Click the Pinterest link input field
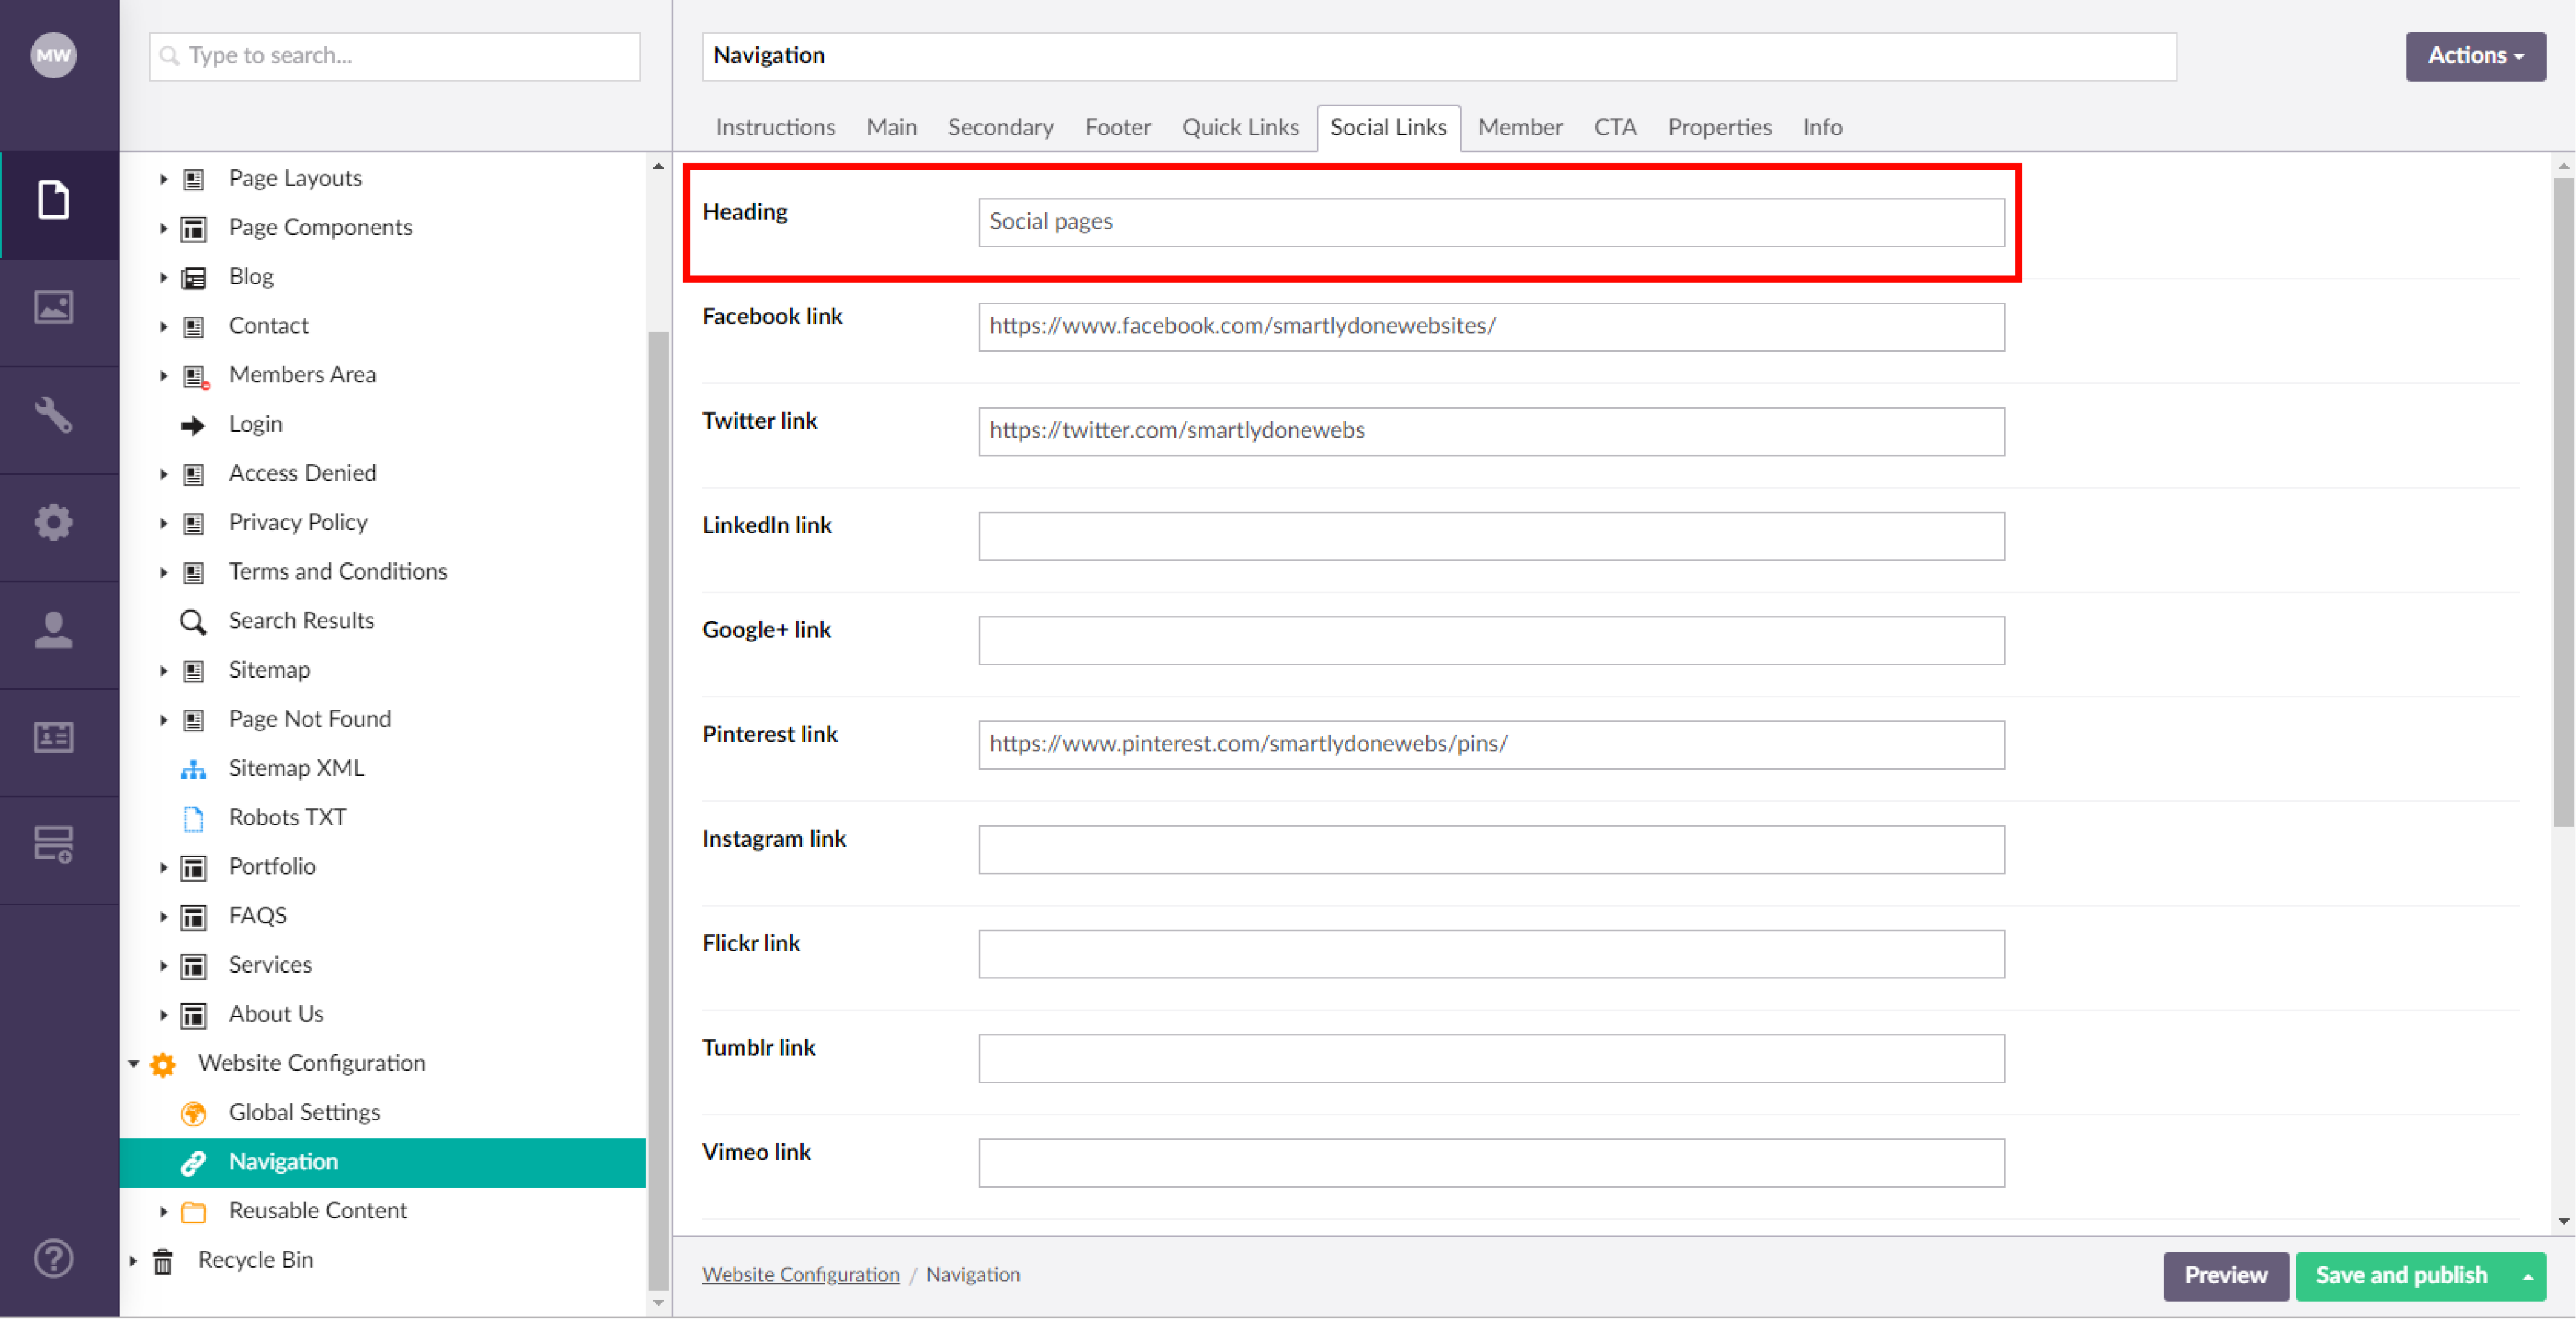 click(1491, 745)
